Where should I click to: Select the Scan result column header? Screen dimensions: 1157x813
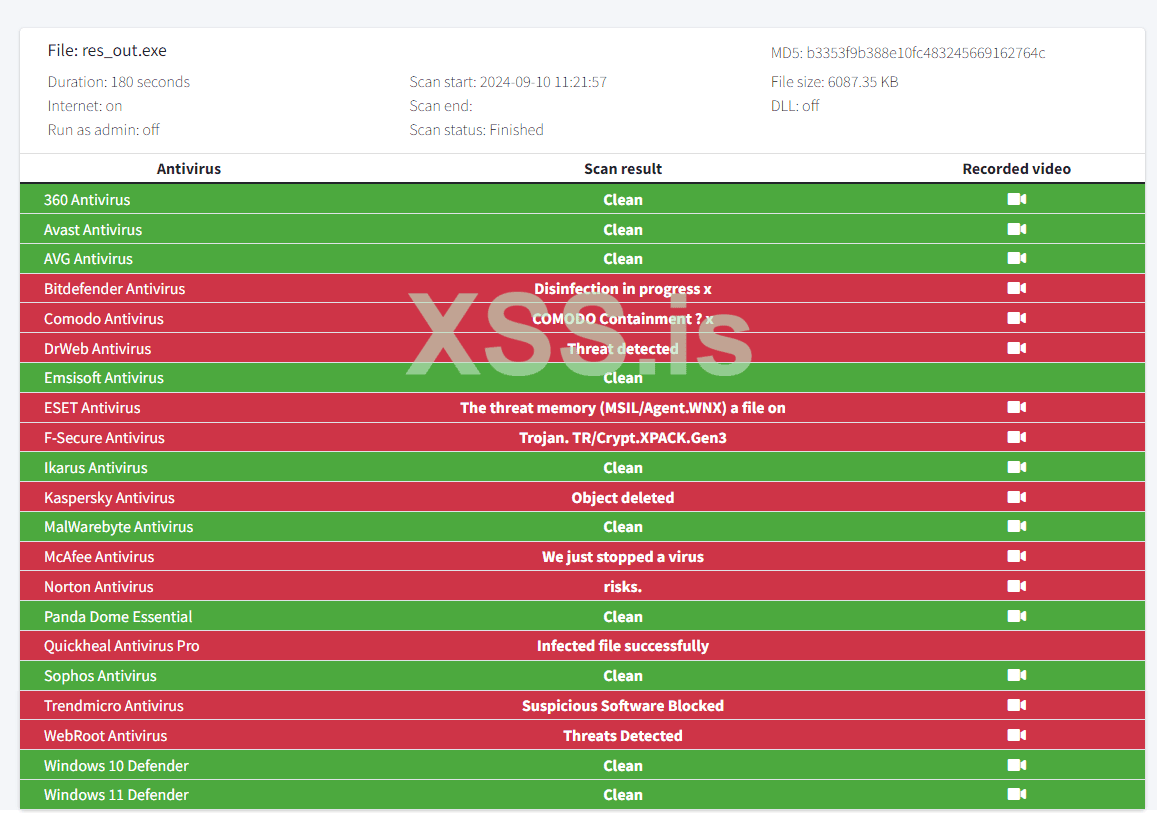click(x=623, y=169)
